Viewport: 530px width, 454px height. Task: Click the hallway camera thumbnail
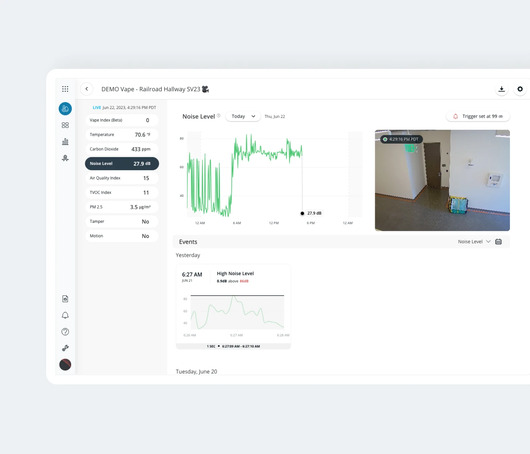(442, 180)
